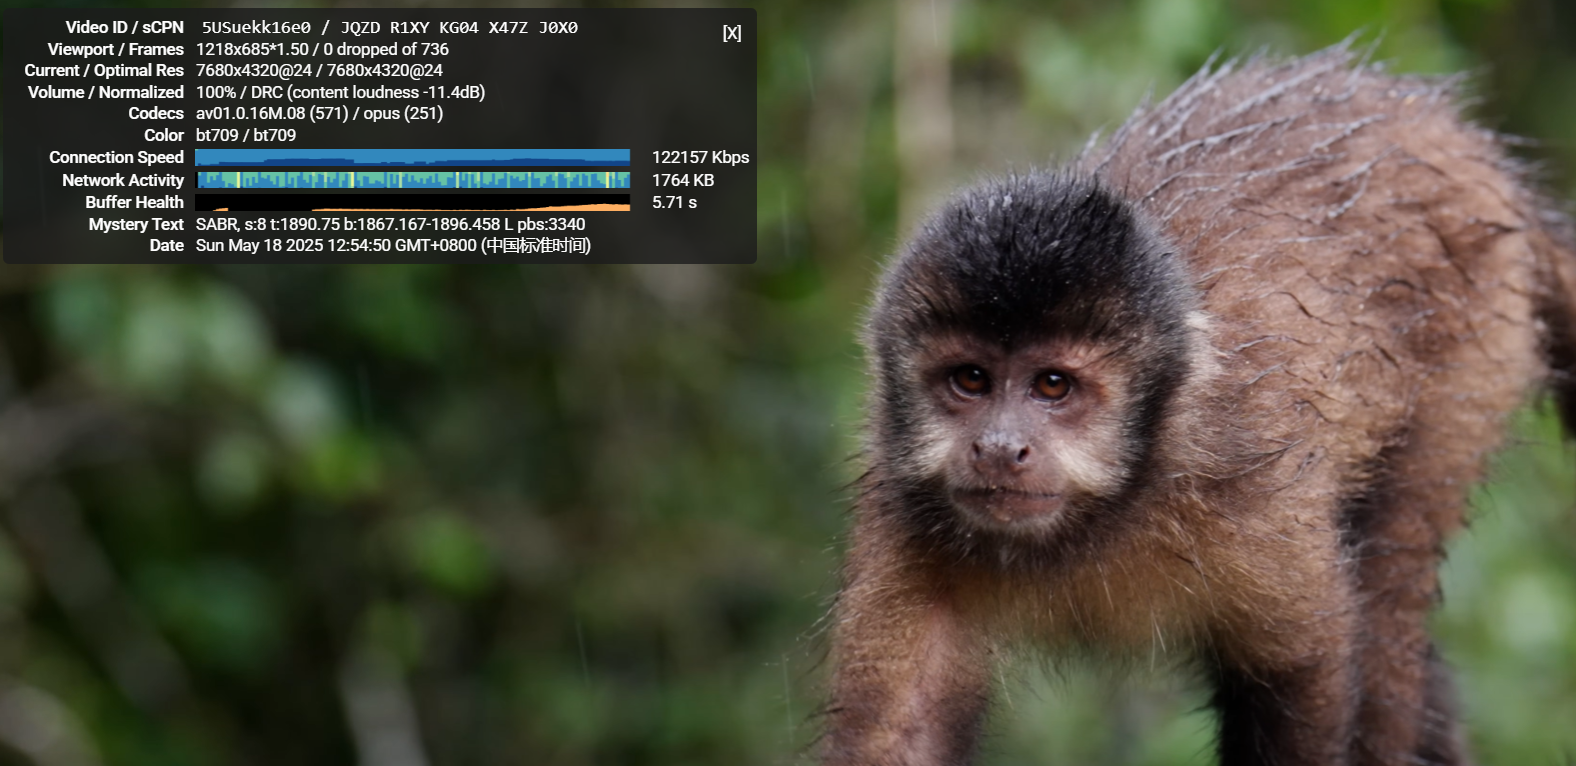Screen dimensions: 1576x766
Task: Click the volume value '100% / DRC (content loudness -11.4dB)'
Action: tap(340, 92)
